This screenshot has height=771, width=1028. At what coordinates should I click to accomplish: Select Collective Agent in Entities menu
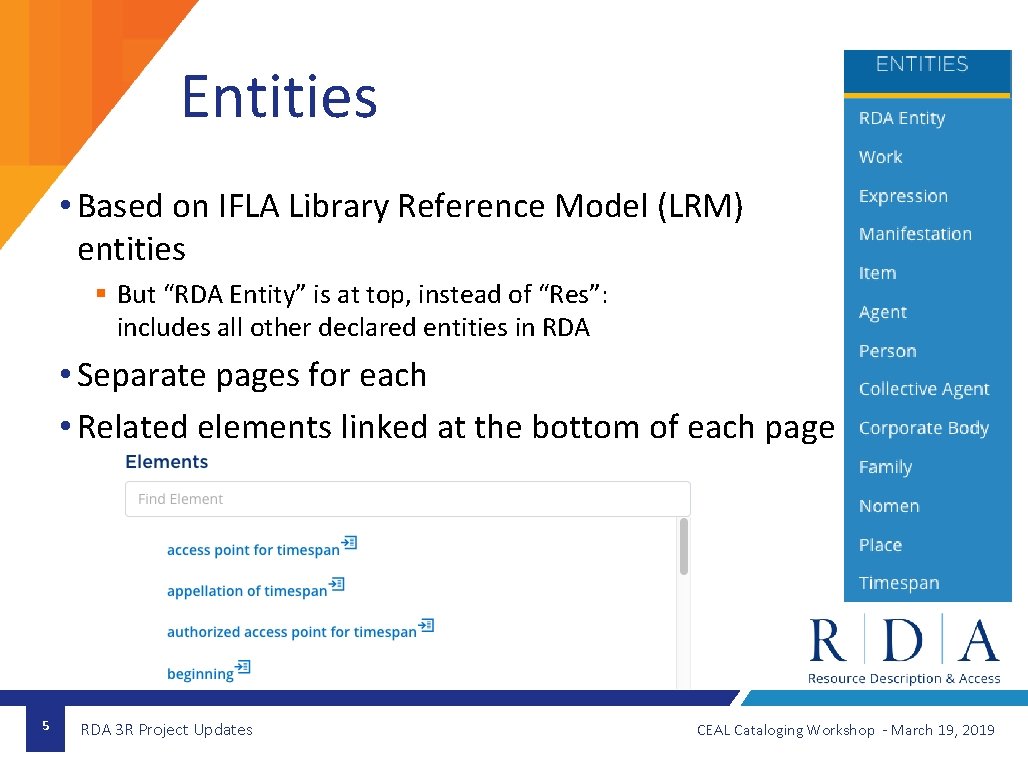click(924, 389)
